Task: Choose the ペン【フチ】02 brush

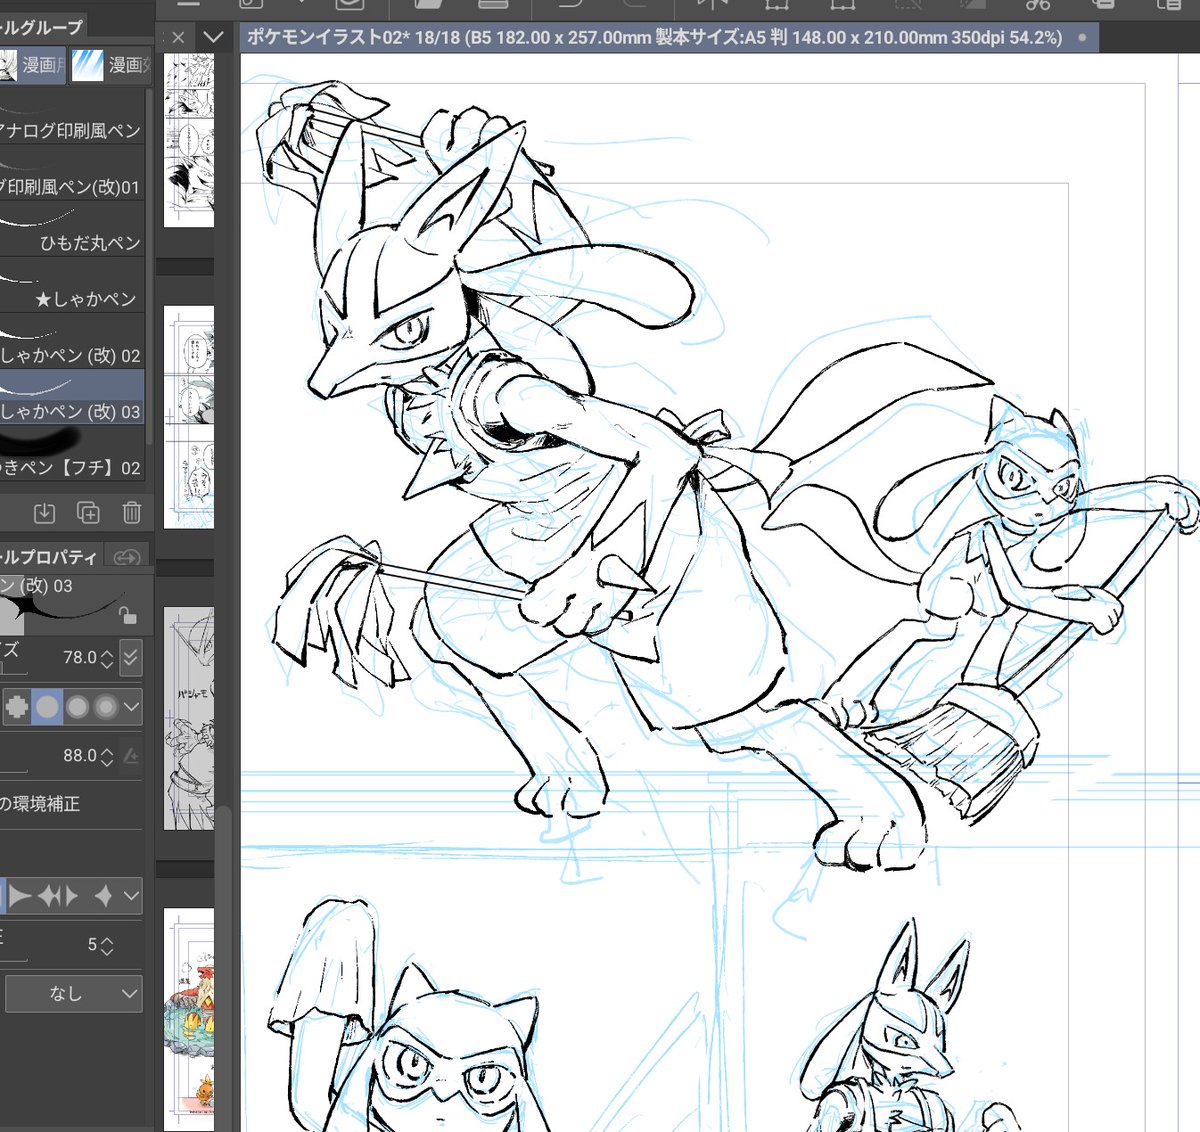Action: pos(72,453)
